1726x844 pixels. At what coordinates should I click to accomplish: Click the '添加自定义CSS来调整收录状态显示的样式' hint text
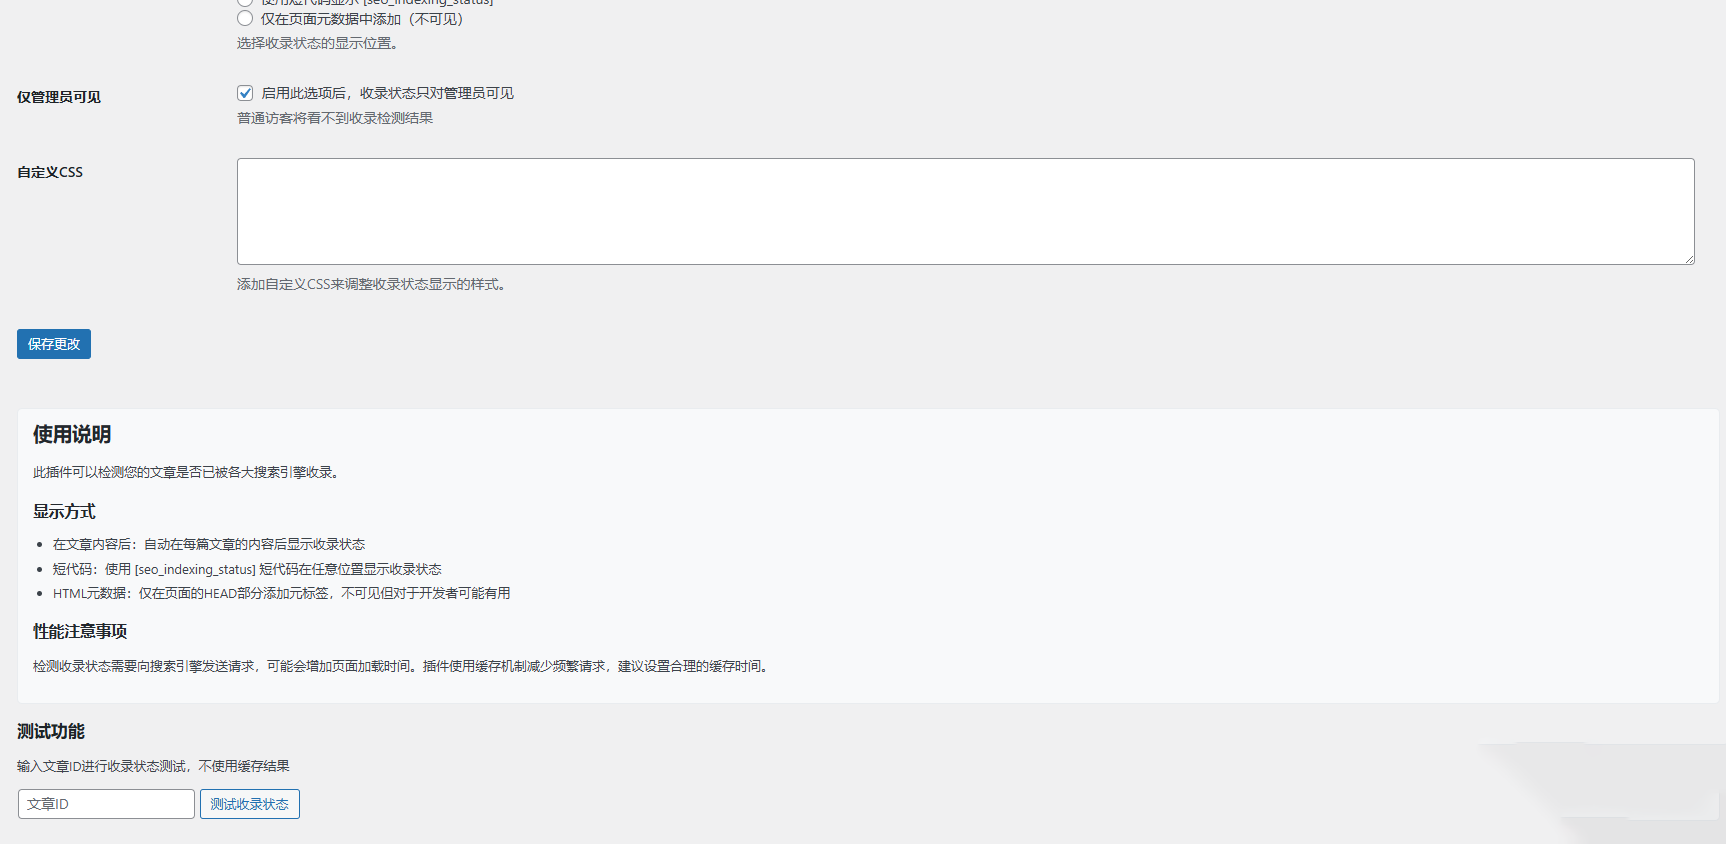point(371,284)
